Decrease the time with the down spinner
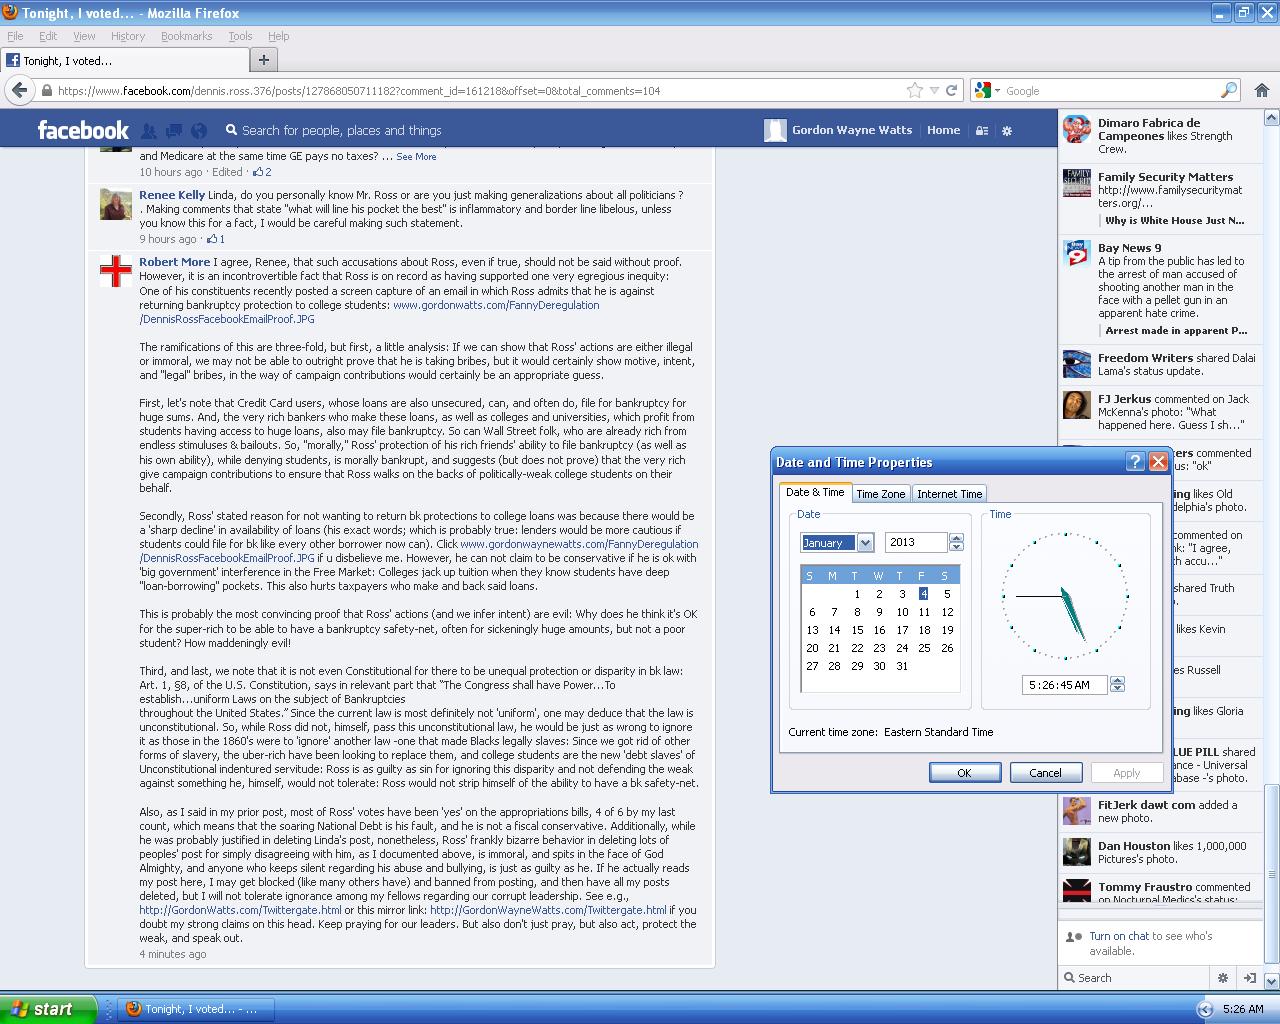Viewport: 1280px width, 1024px height. tap(1117, 690)
